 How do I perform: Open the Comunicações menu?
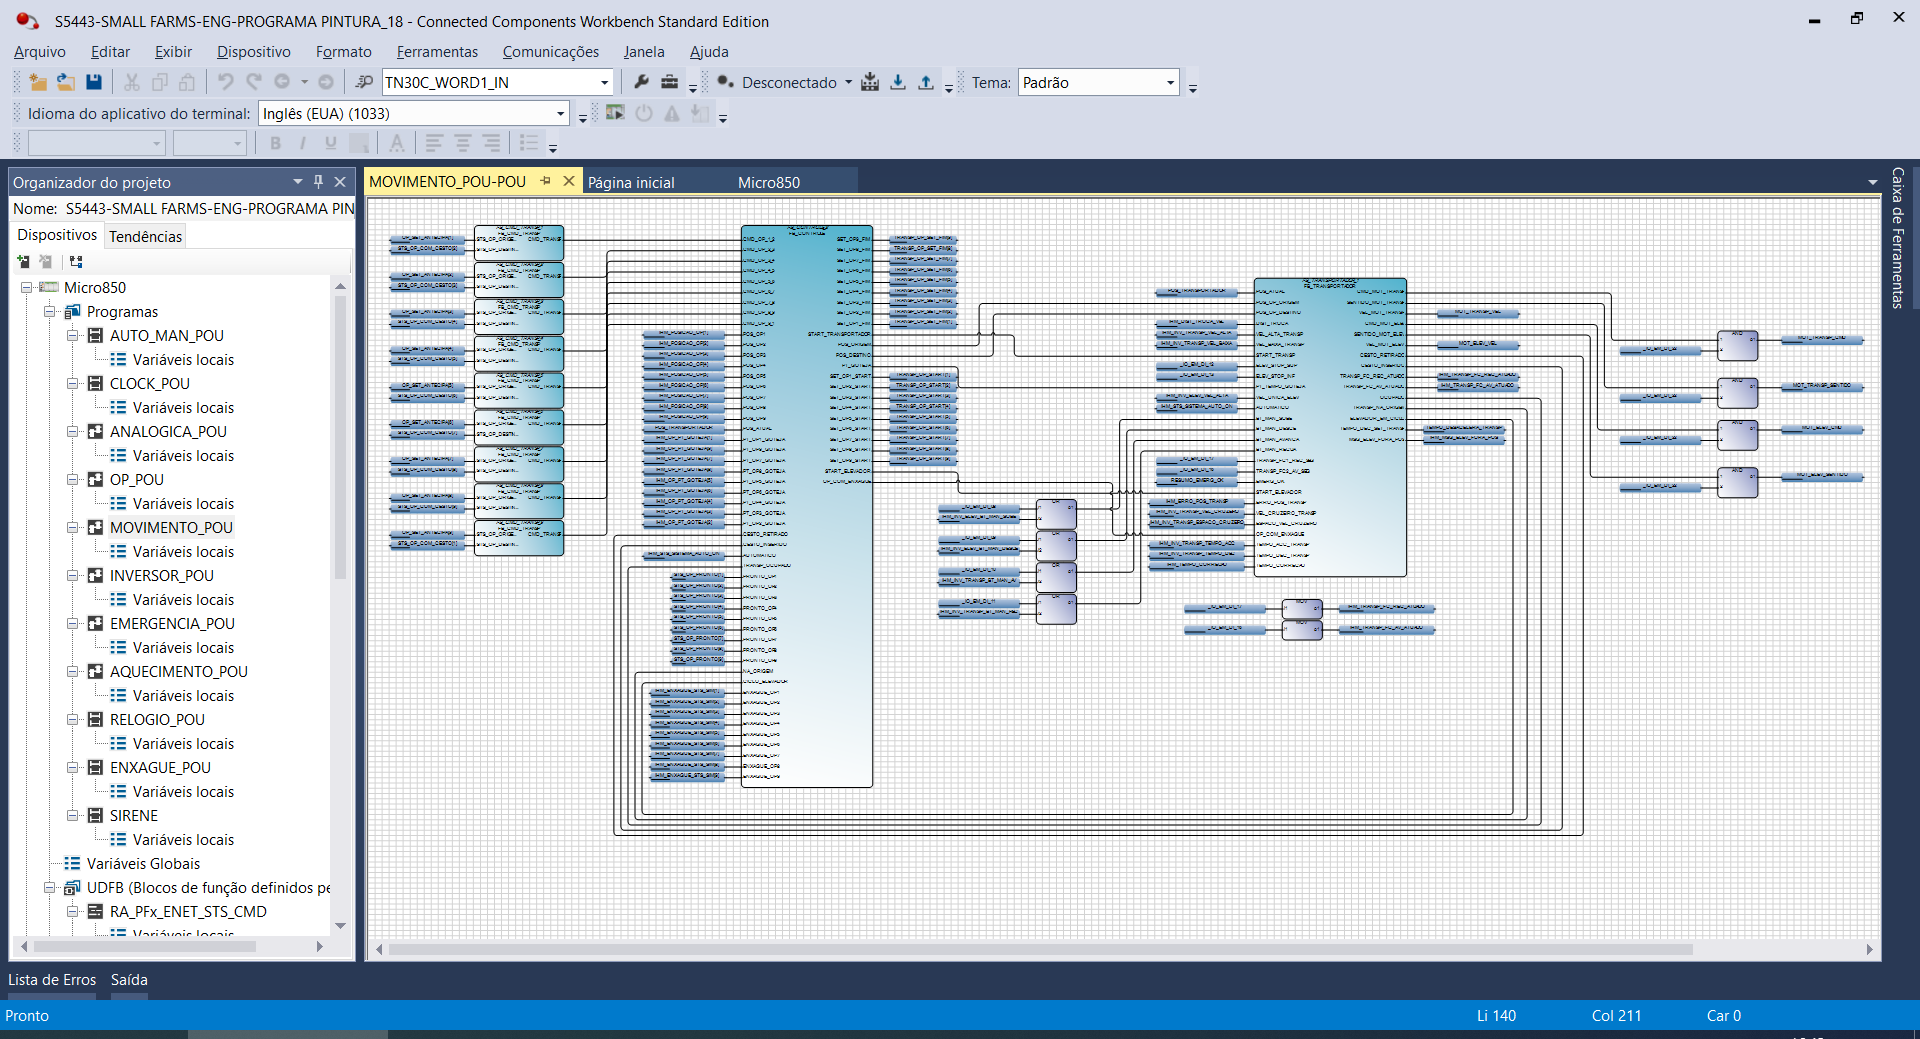(551, 52)
